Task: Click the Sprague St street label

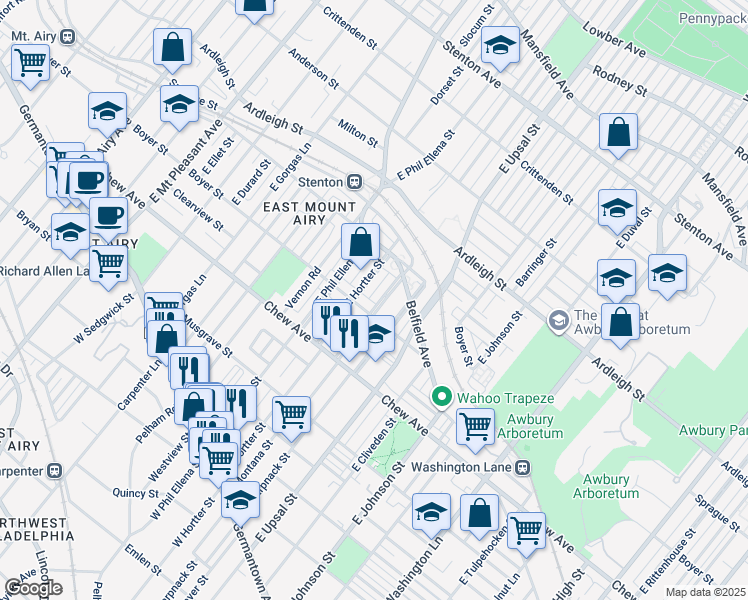Action: (x=717, y=513)
